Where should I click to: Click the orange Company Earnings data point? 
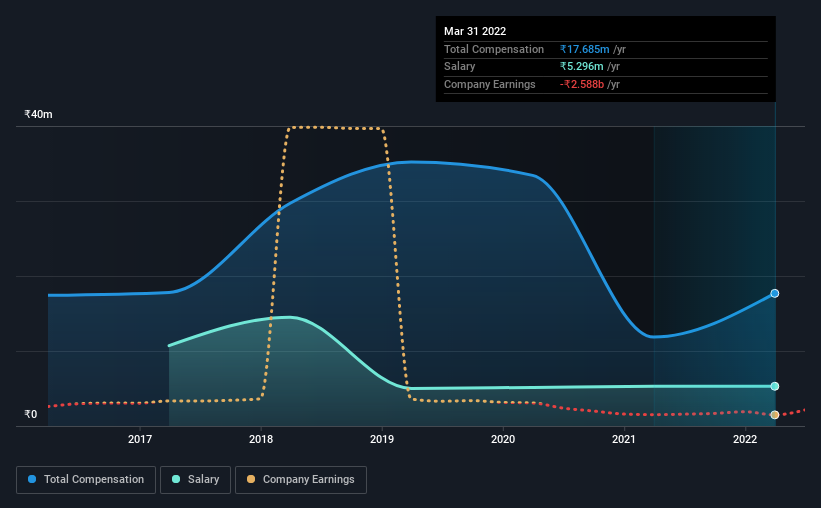point(774,414)
